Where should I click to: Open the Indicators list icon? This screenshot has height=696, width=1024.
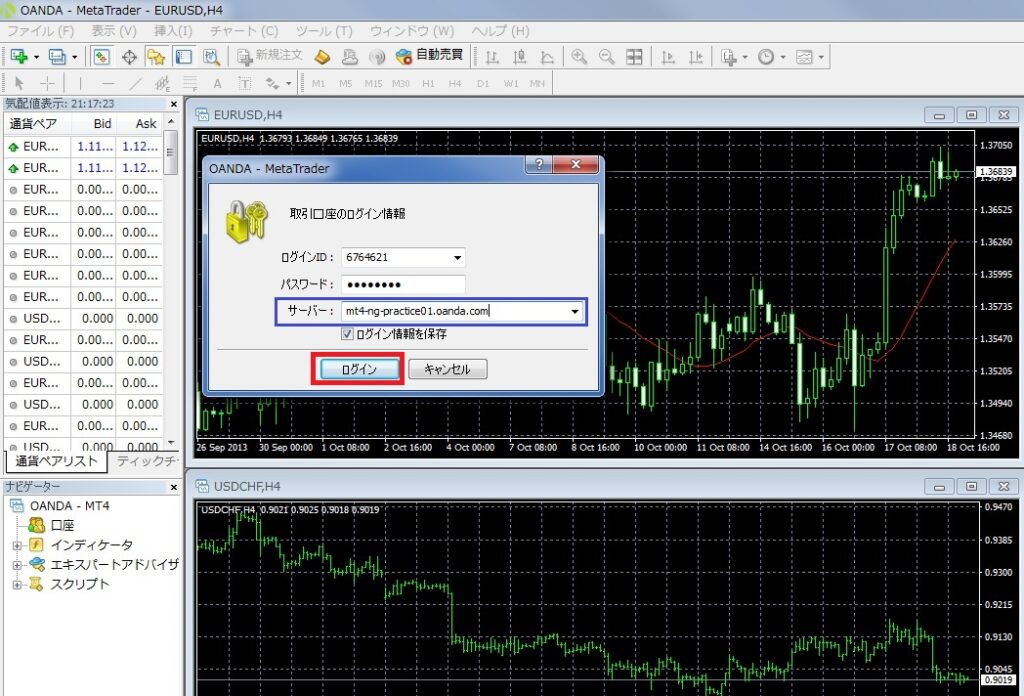coord(728,57)
